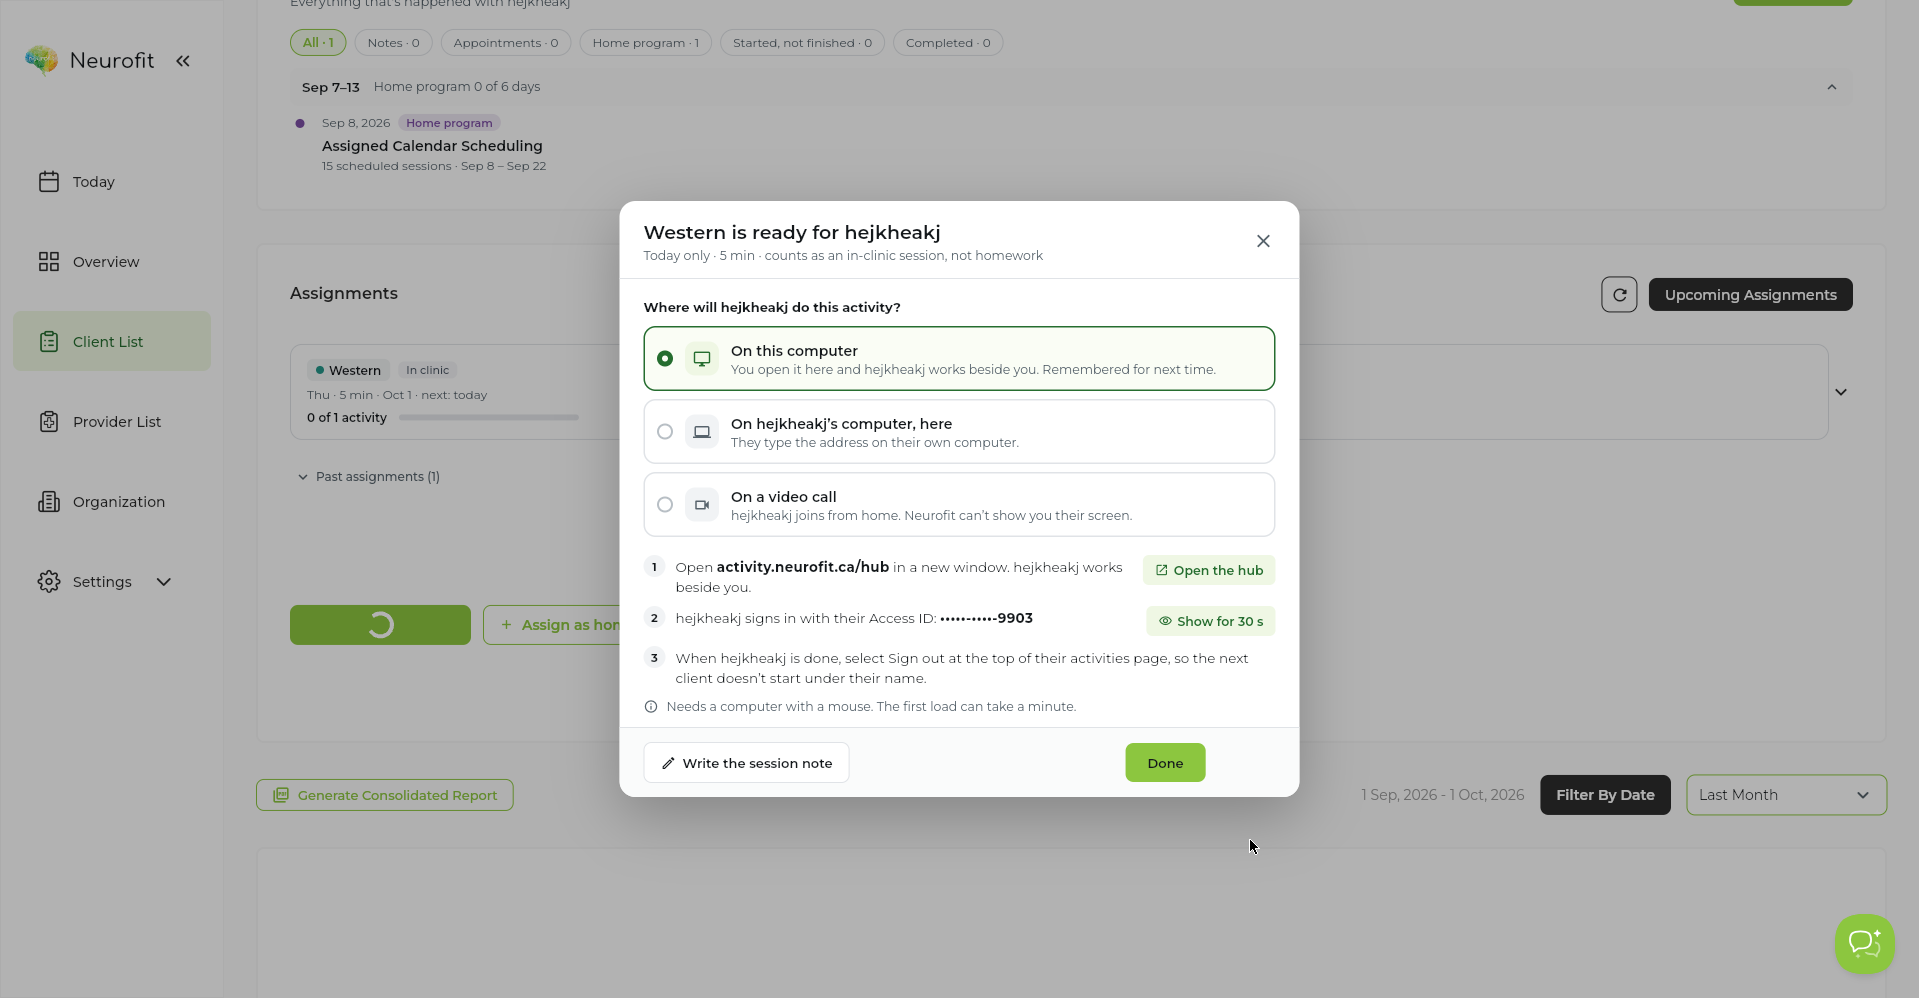
Task: Open the Last Month dropdown
Action: tap(1786, 795)
